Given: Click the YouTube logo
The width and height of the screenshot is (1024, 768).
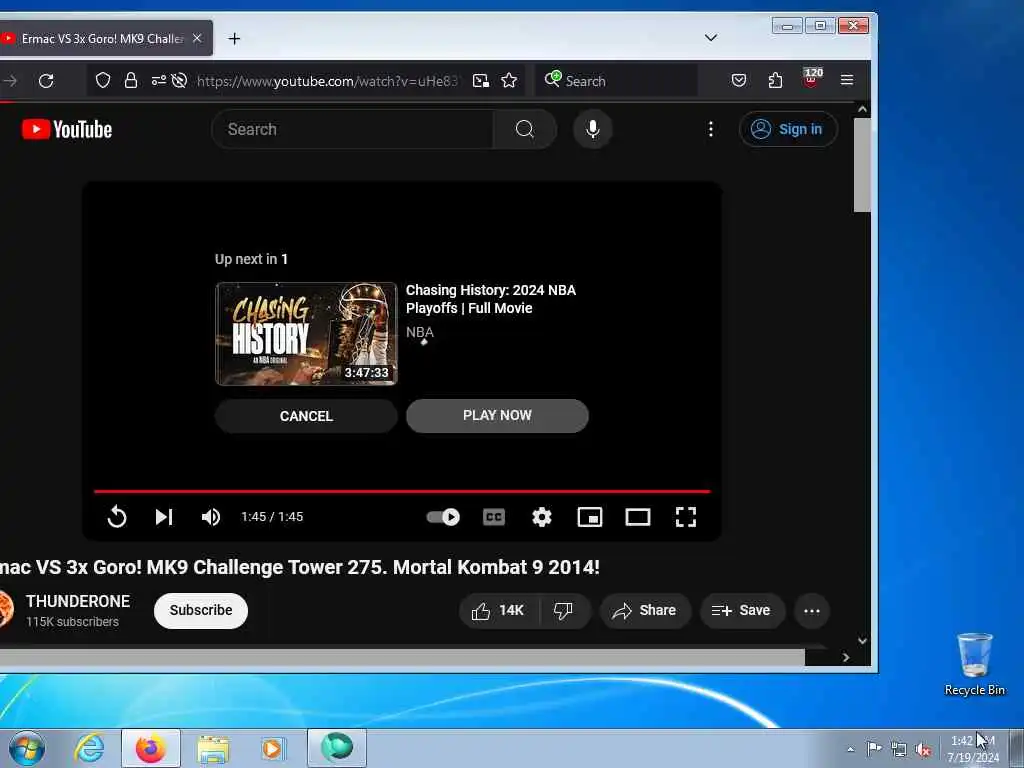Looking at the screenshot, I should (67, 129).
